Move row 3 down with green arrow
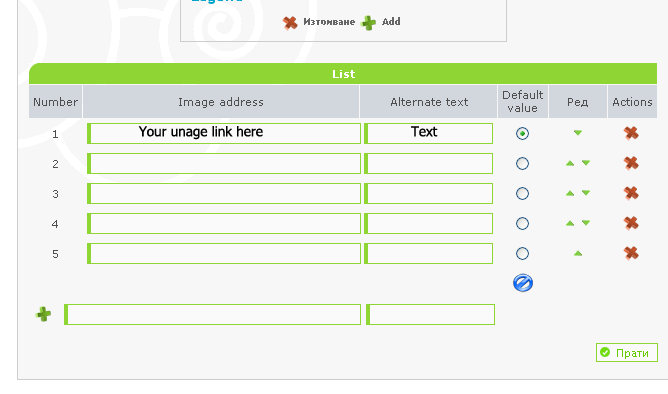668x394 pixels. pos(586,193)
